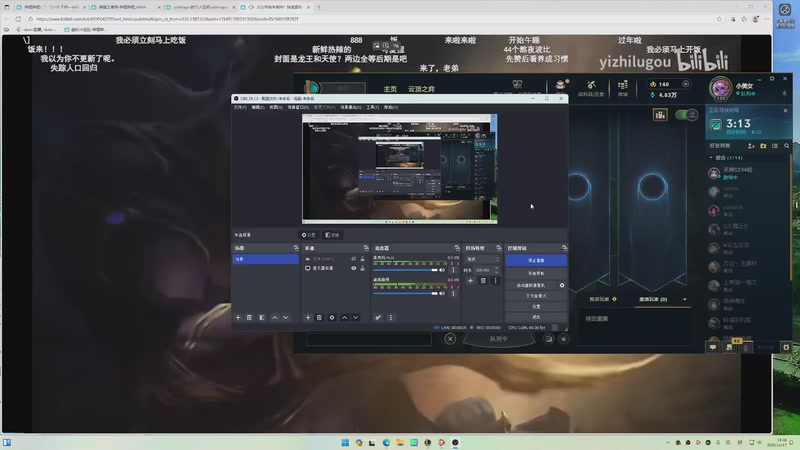Open microphone channel options dots in mixer
The image size is (800, 450).
click(453, 270)
